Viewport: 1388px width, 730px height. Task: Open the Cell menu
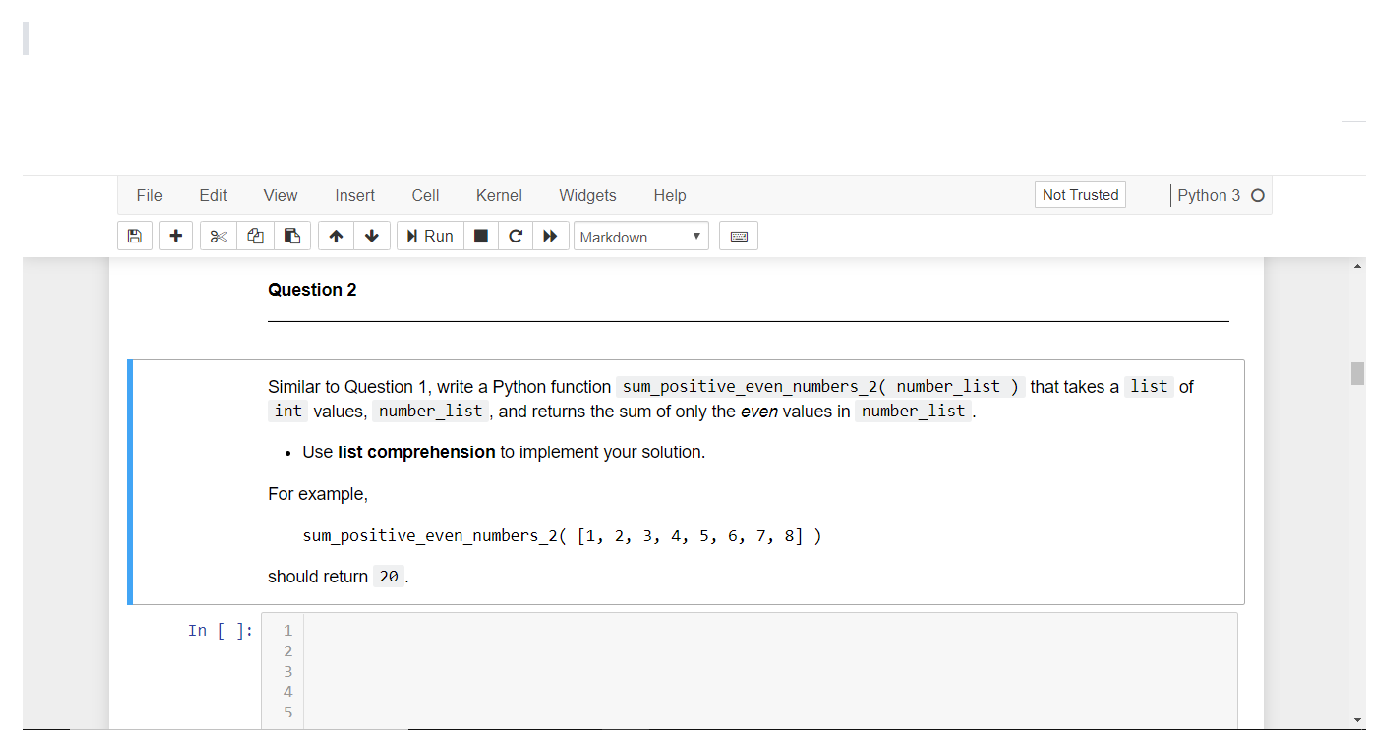(x=425, y=195)
